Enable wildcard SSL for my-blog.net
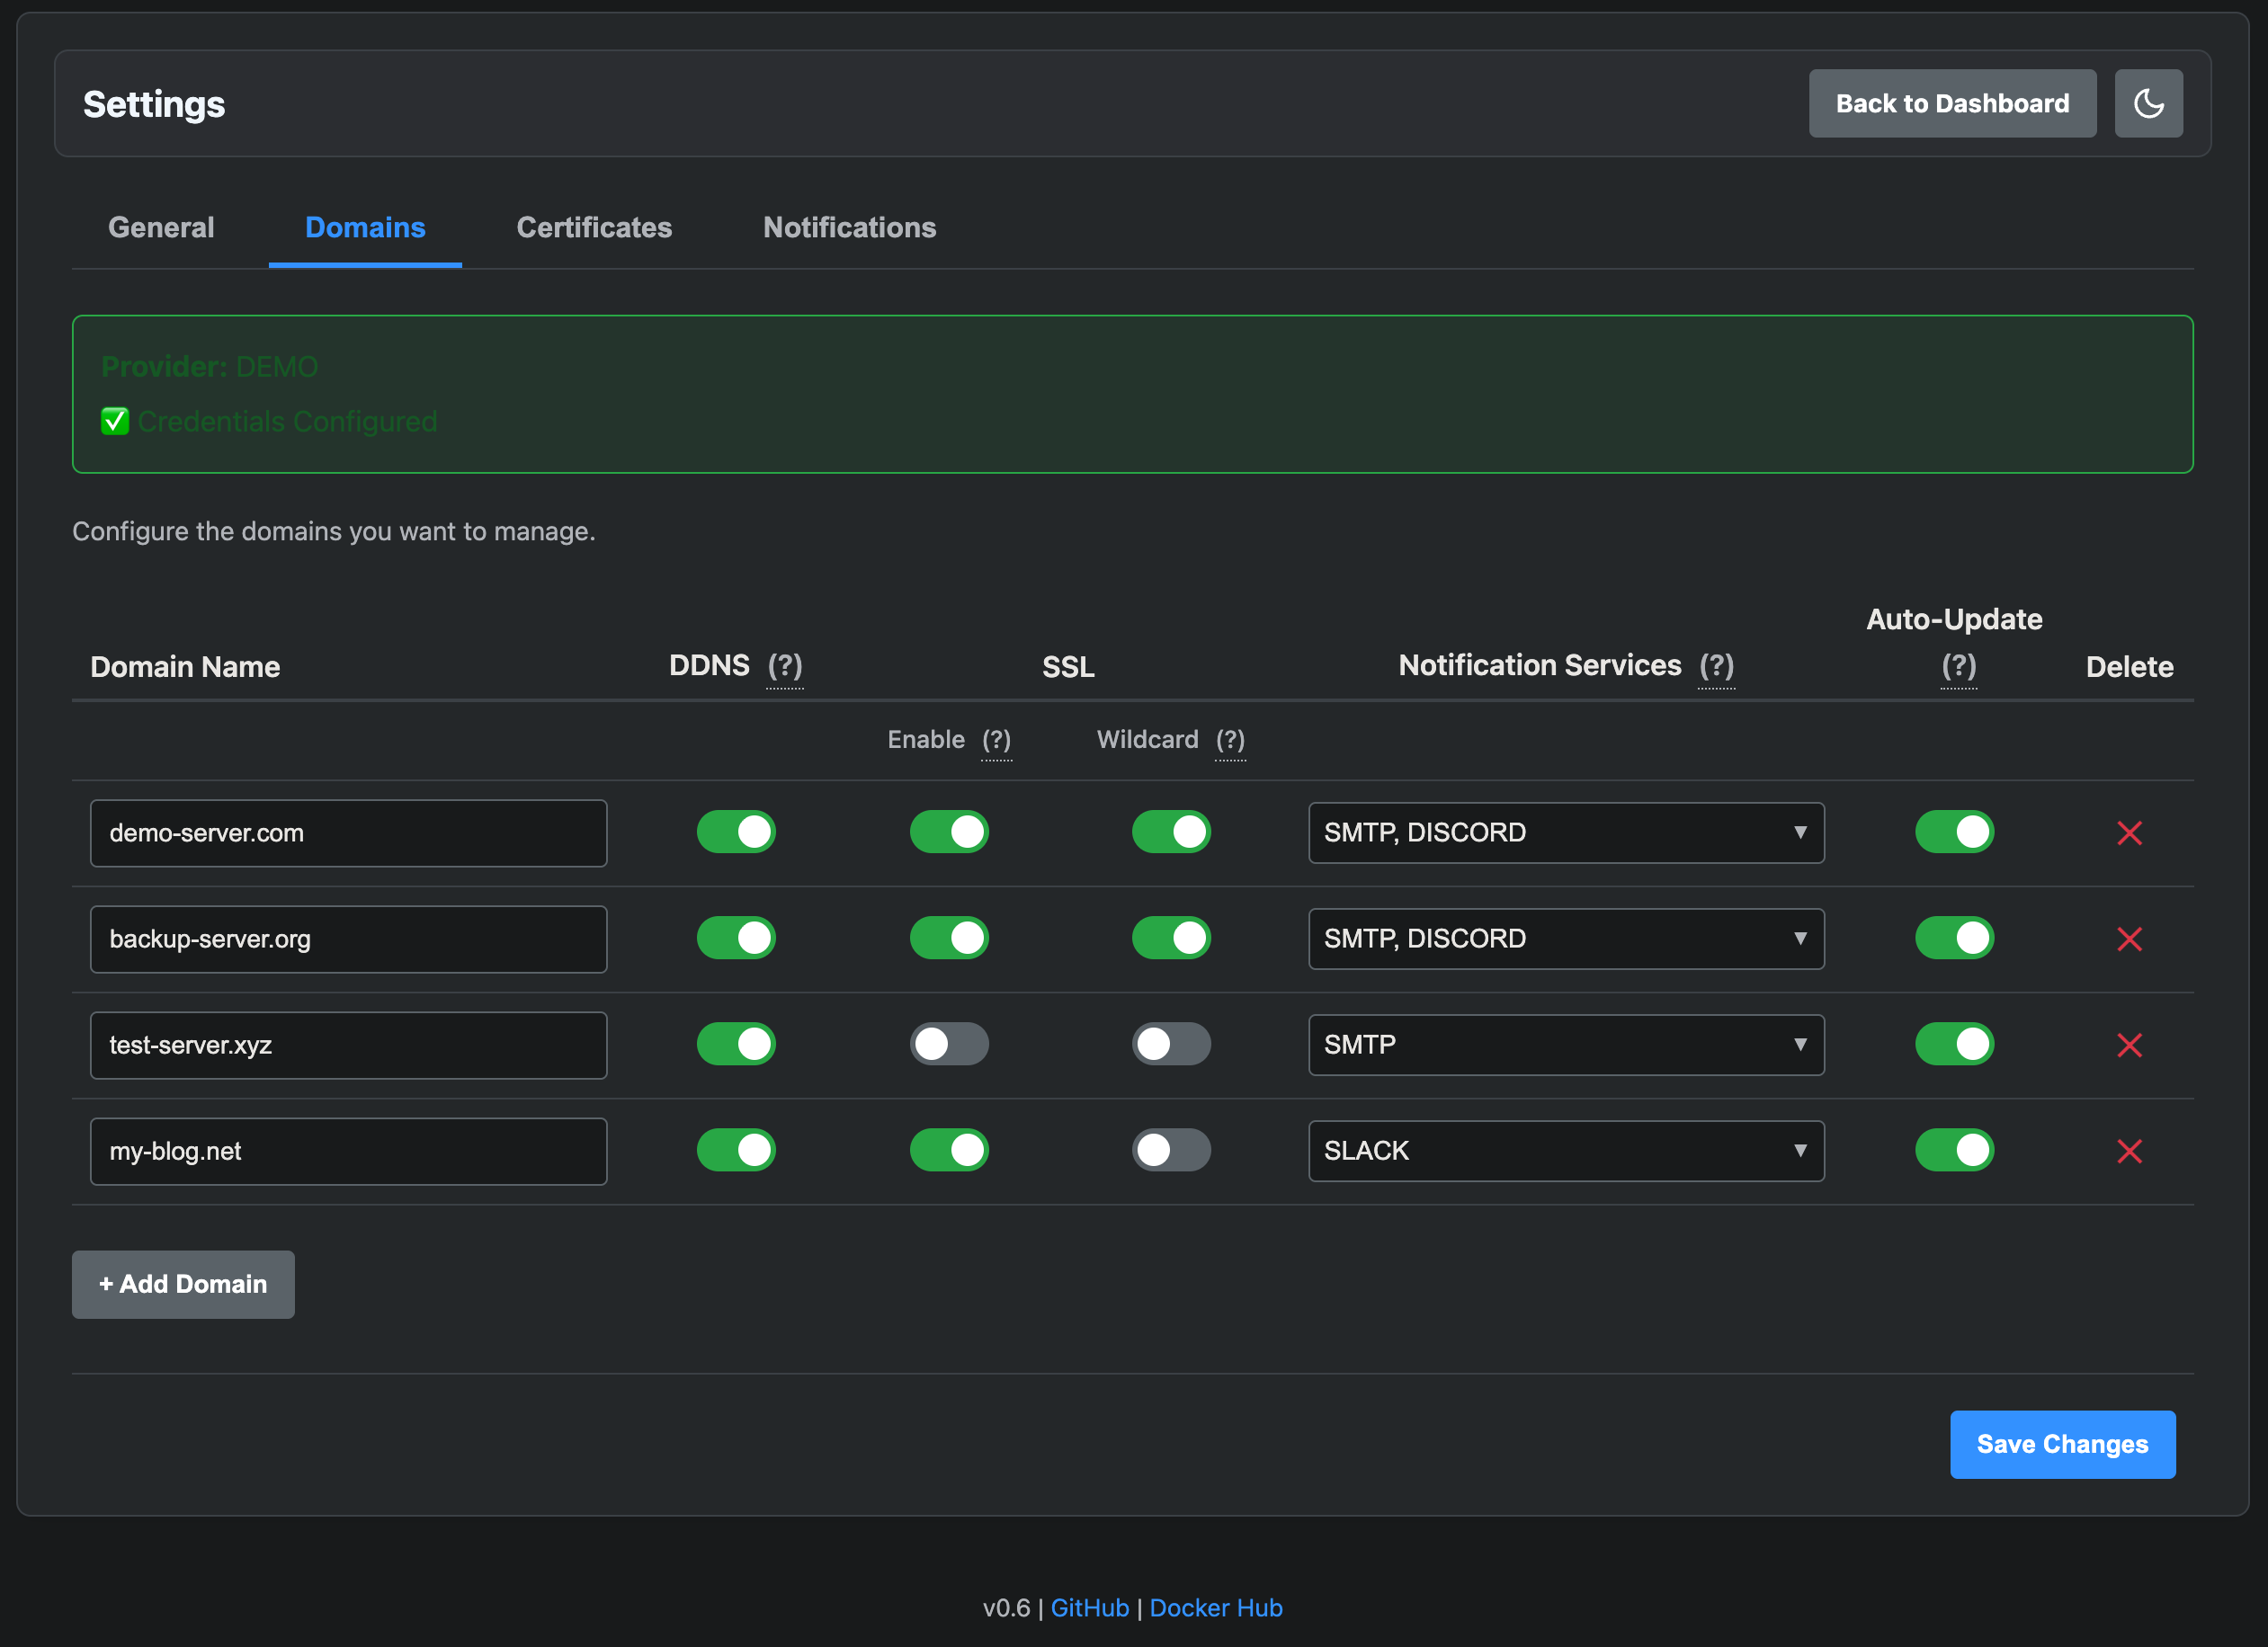Screen dimensions: 2268x1647 point(1170,1150)
